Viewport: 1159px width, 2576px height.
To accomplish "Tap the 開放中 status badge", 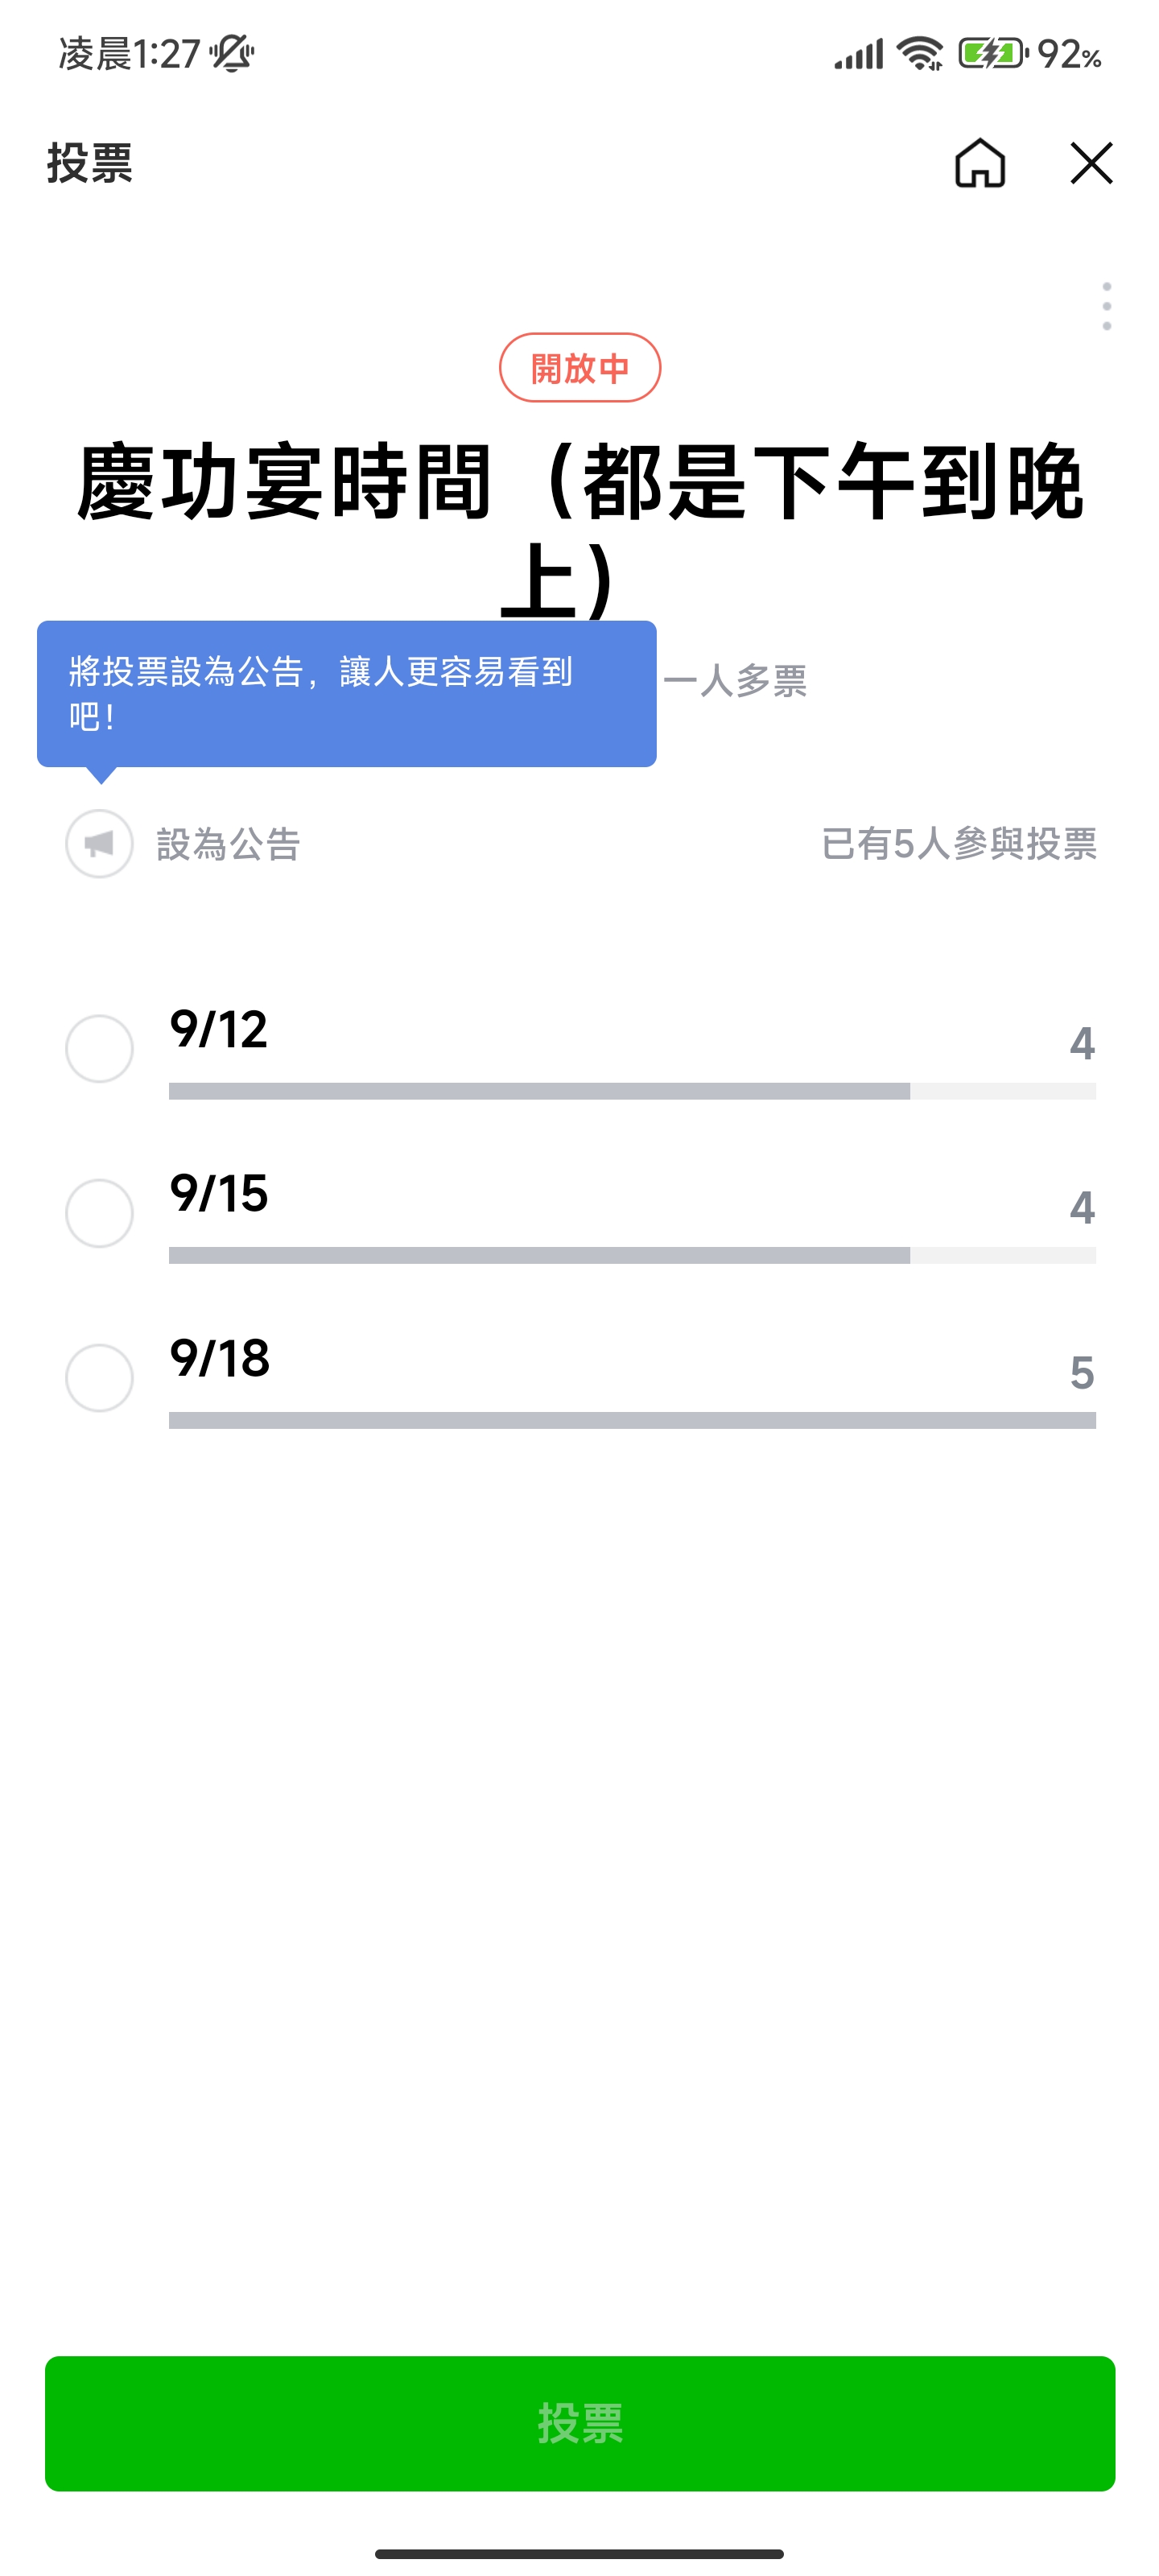I will (x=580, y=368).
